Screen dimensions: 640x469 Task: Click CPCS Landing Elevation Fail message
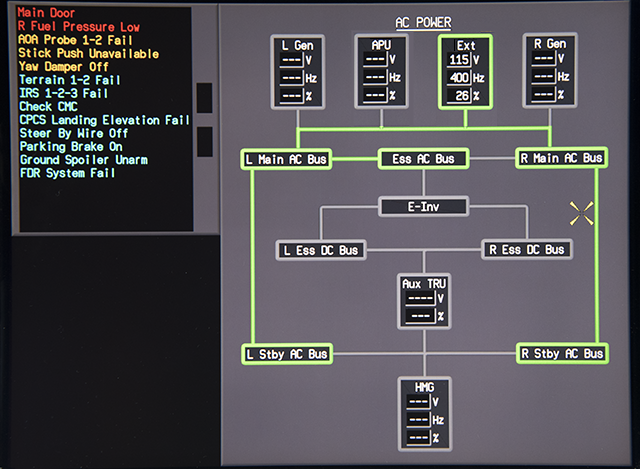click(x=104, y=120)
